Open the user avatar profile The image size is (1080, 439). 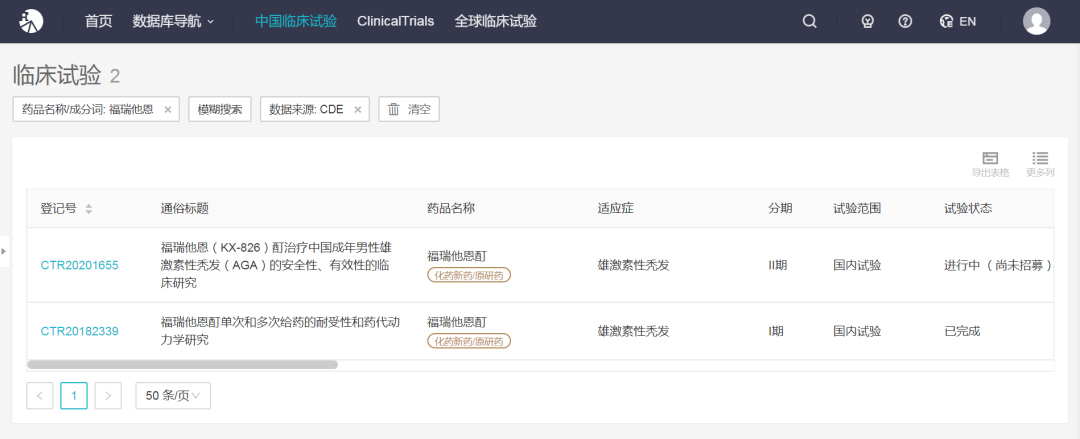(x=1036, y=21)
